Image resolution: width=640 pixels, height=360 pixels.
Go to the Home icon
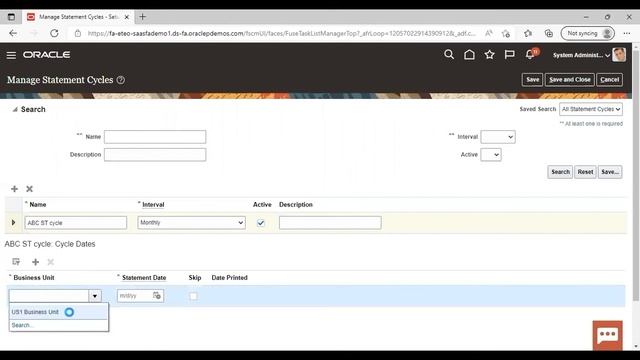(x=469, y=54)
